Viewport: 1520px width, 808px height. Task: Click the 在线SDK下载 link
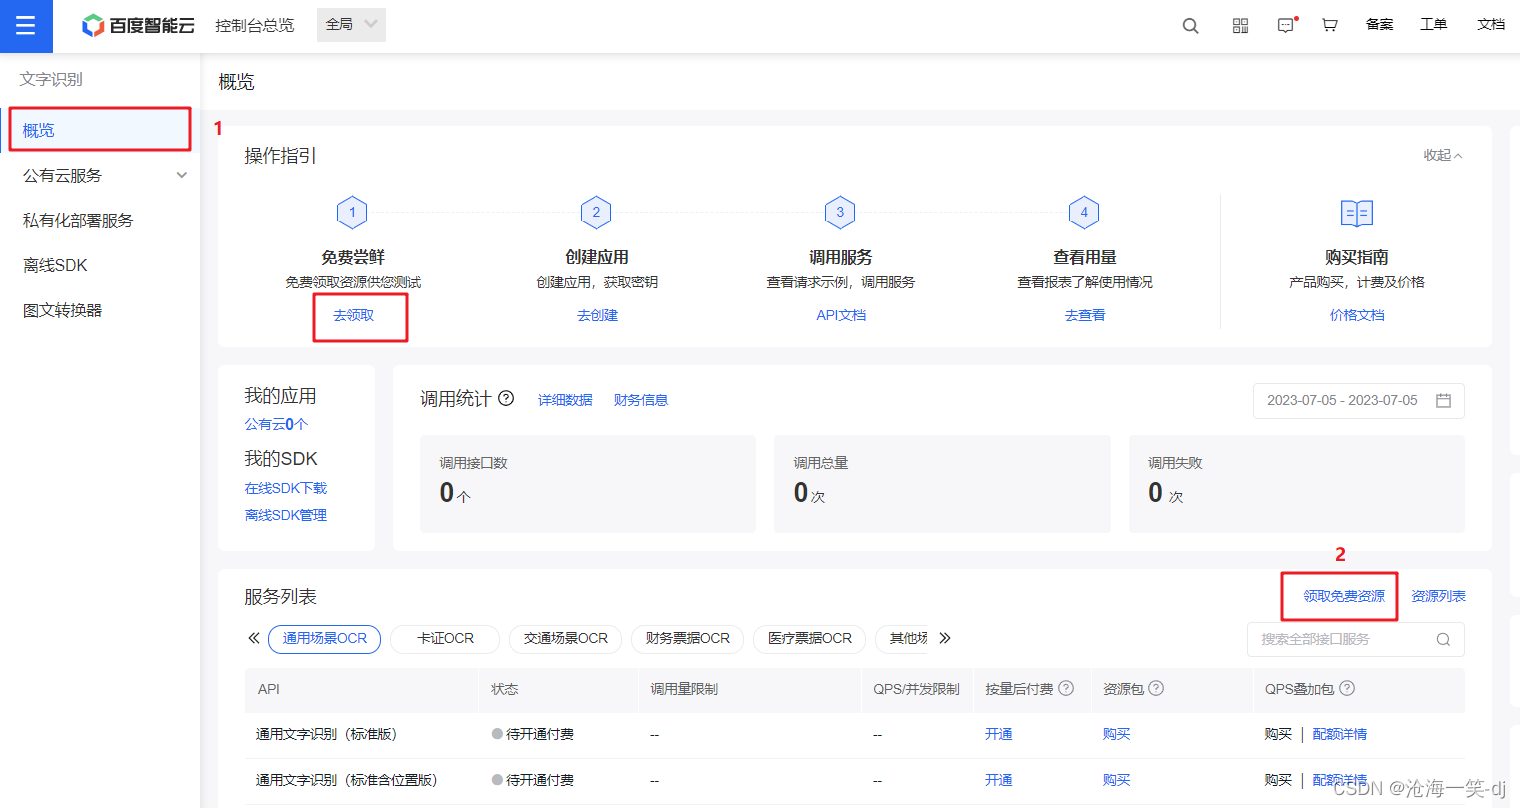[286, 488]
